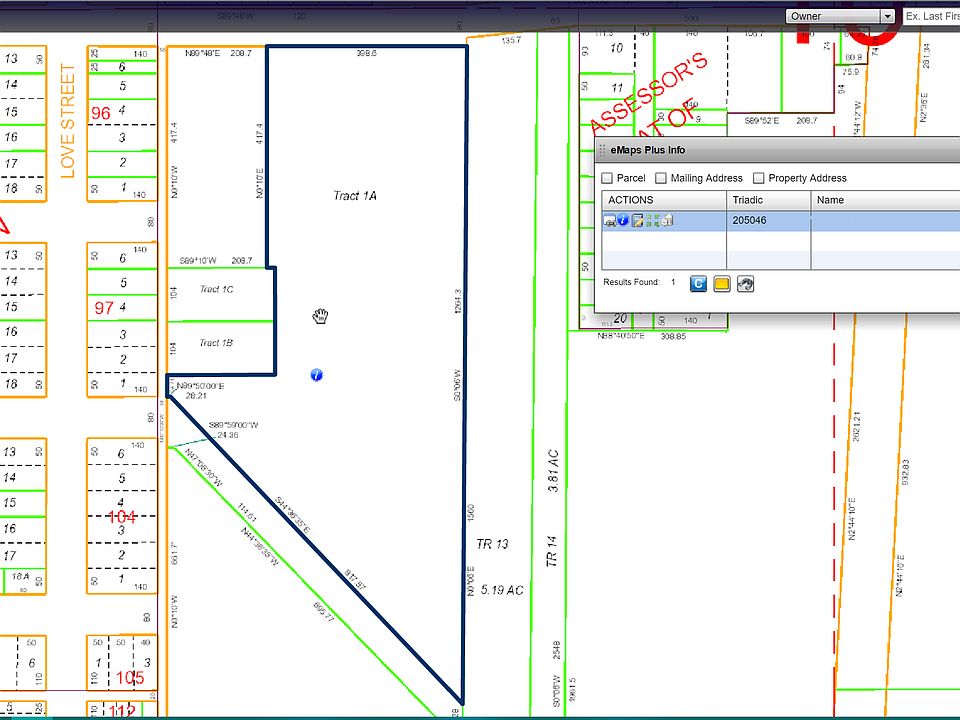Click block number 104 on the map
The height and width of the screenshot is (720, 960).
pos(122,517)
